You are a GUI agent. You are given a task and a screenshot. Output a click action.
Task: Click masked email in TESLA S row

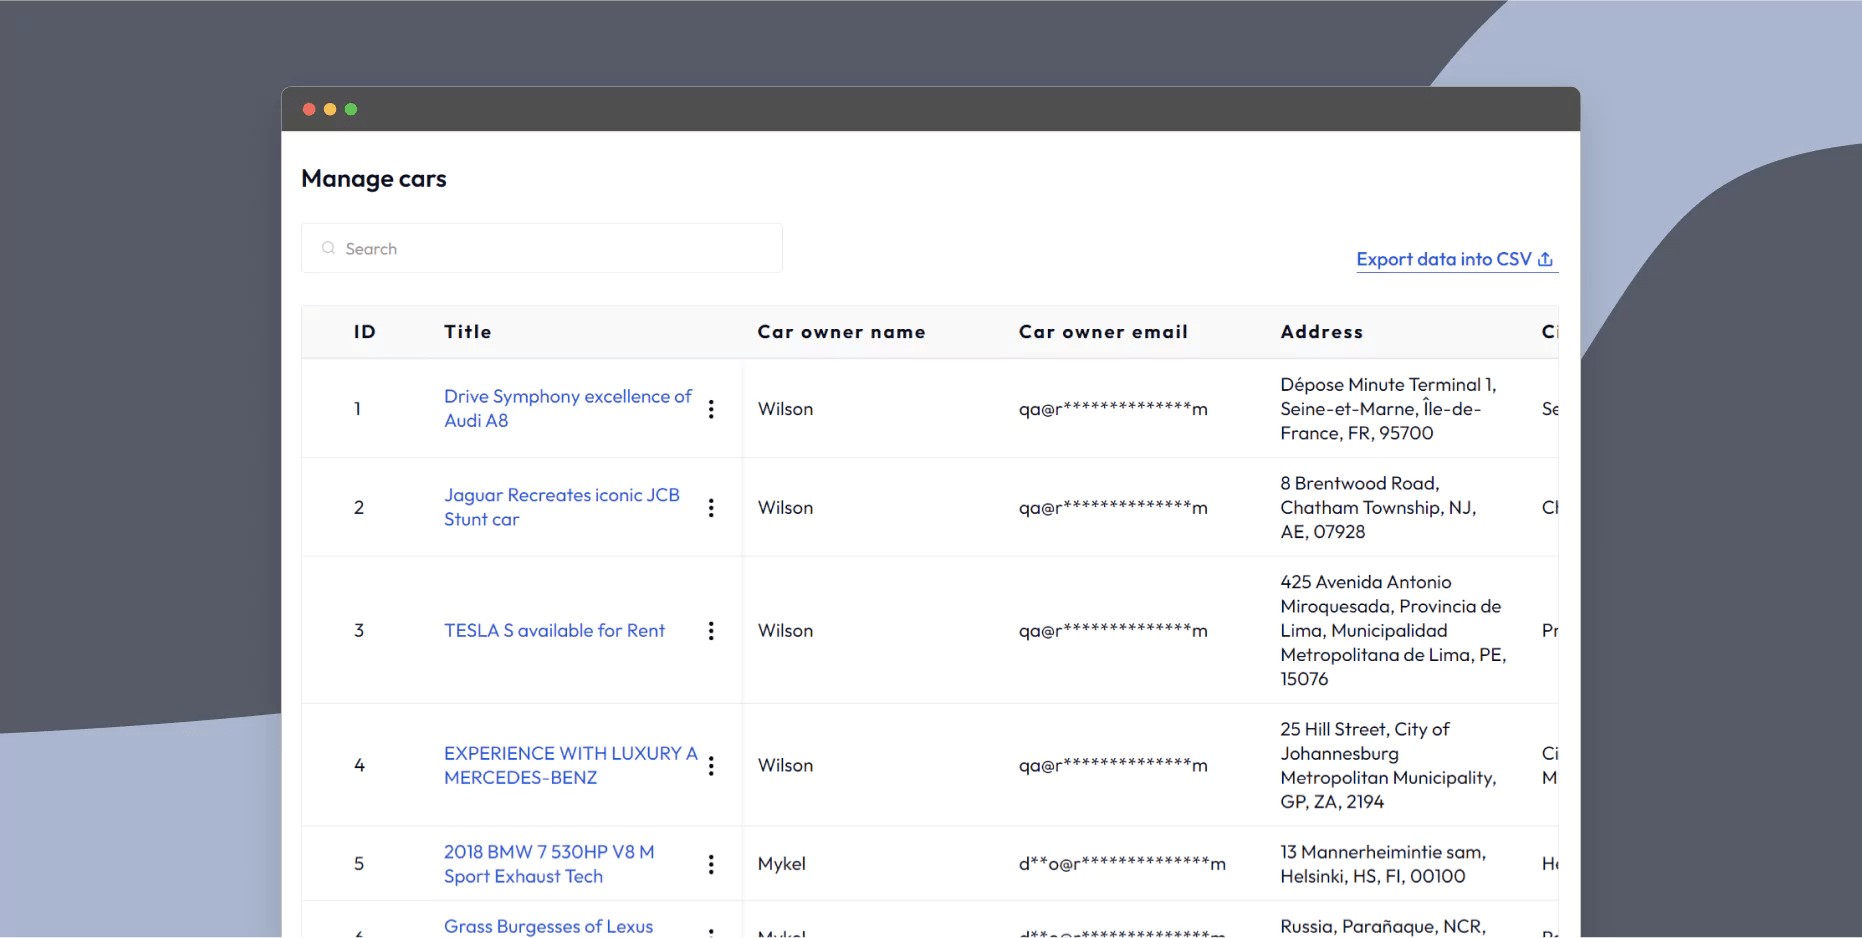tap(1113, 631)
